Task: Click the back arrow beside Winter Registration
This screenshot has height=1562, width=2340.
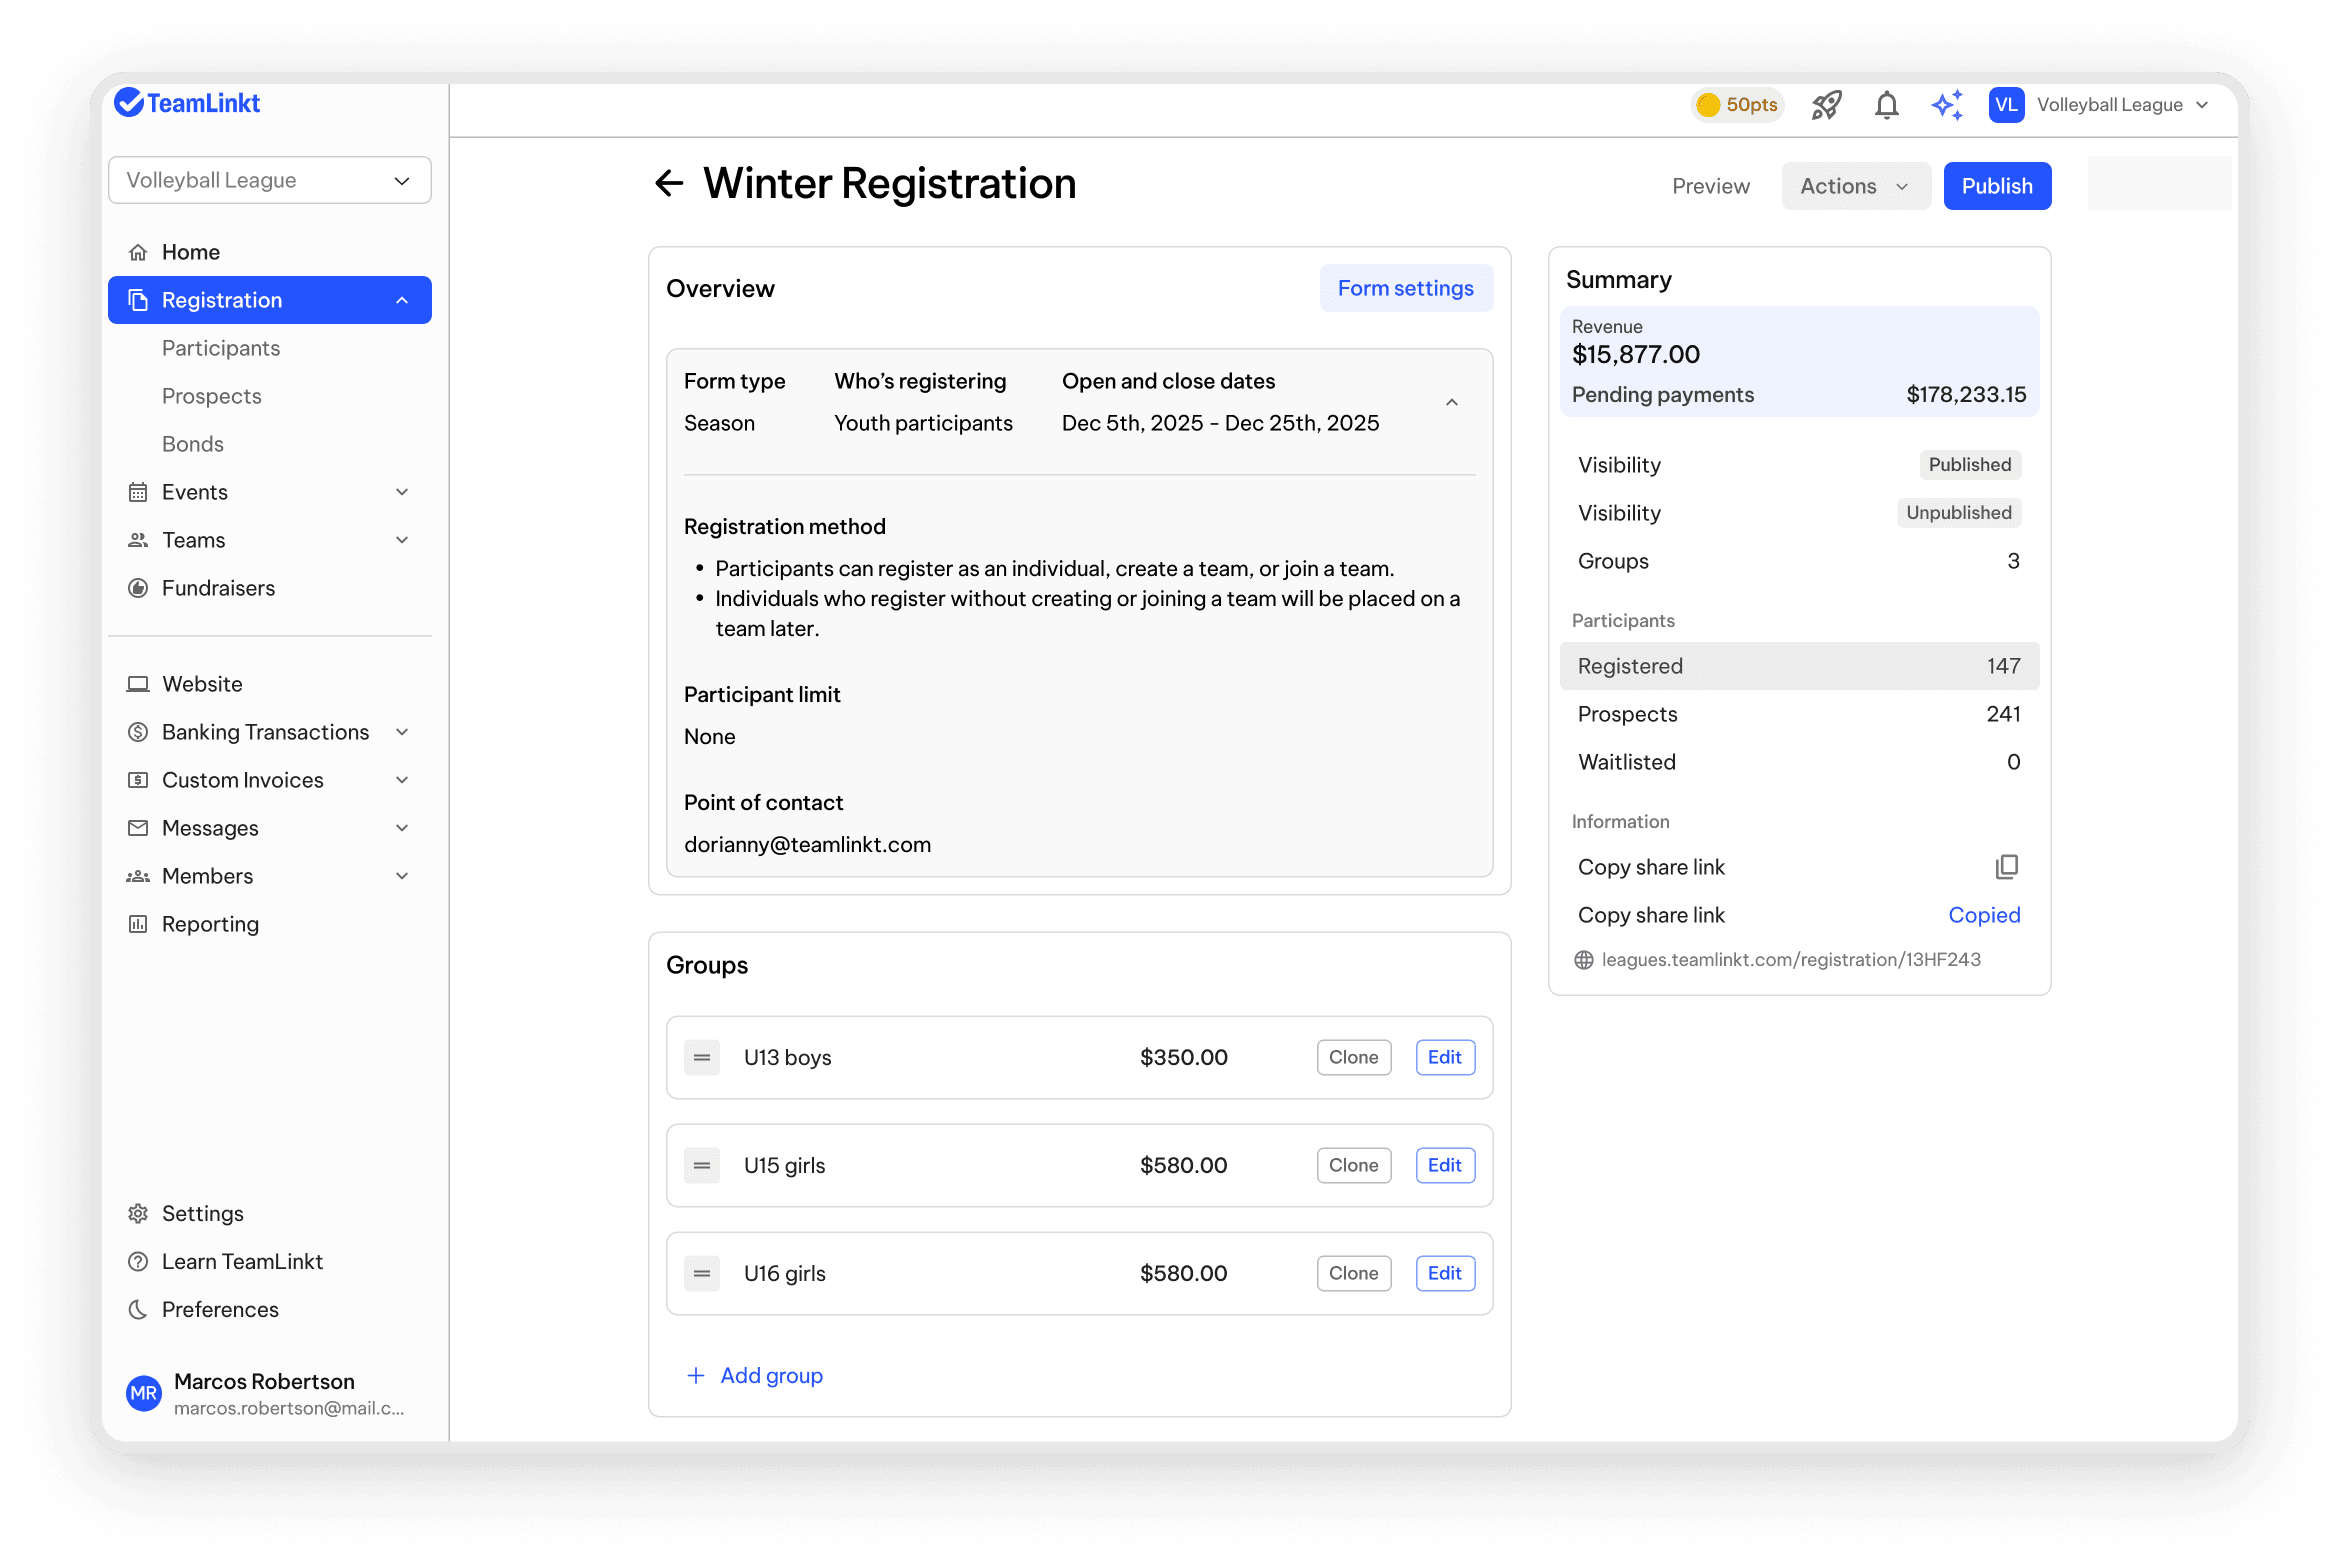Action: tap(668, 183)
